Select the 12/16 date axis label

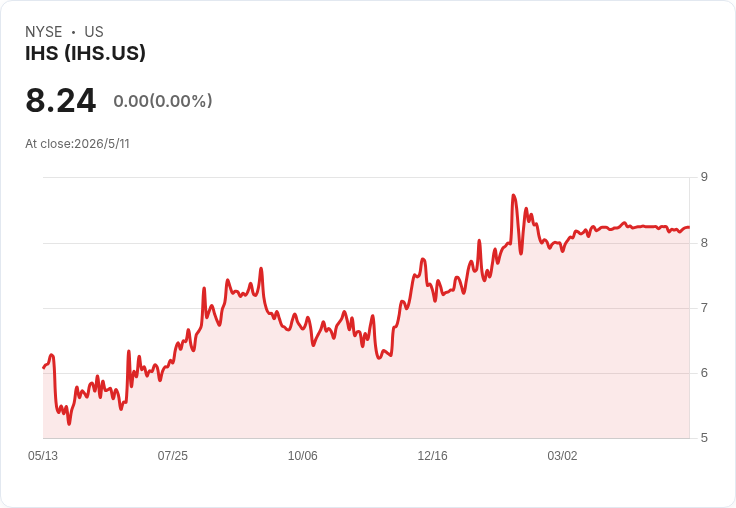coord(432,455)
